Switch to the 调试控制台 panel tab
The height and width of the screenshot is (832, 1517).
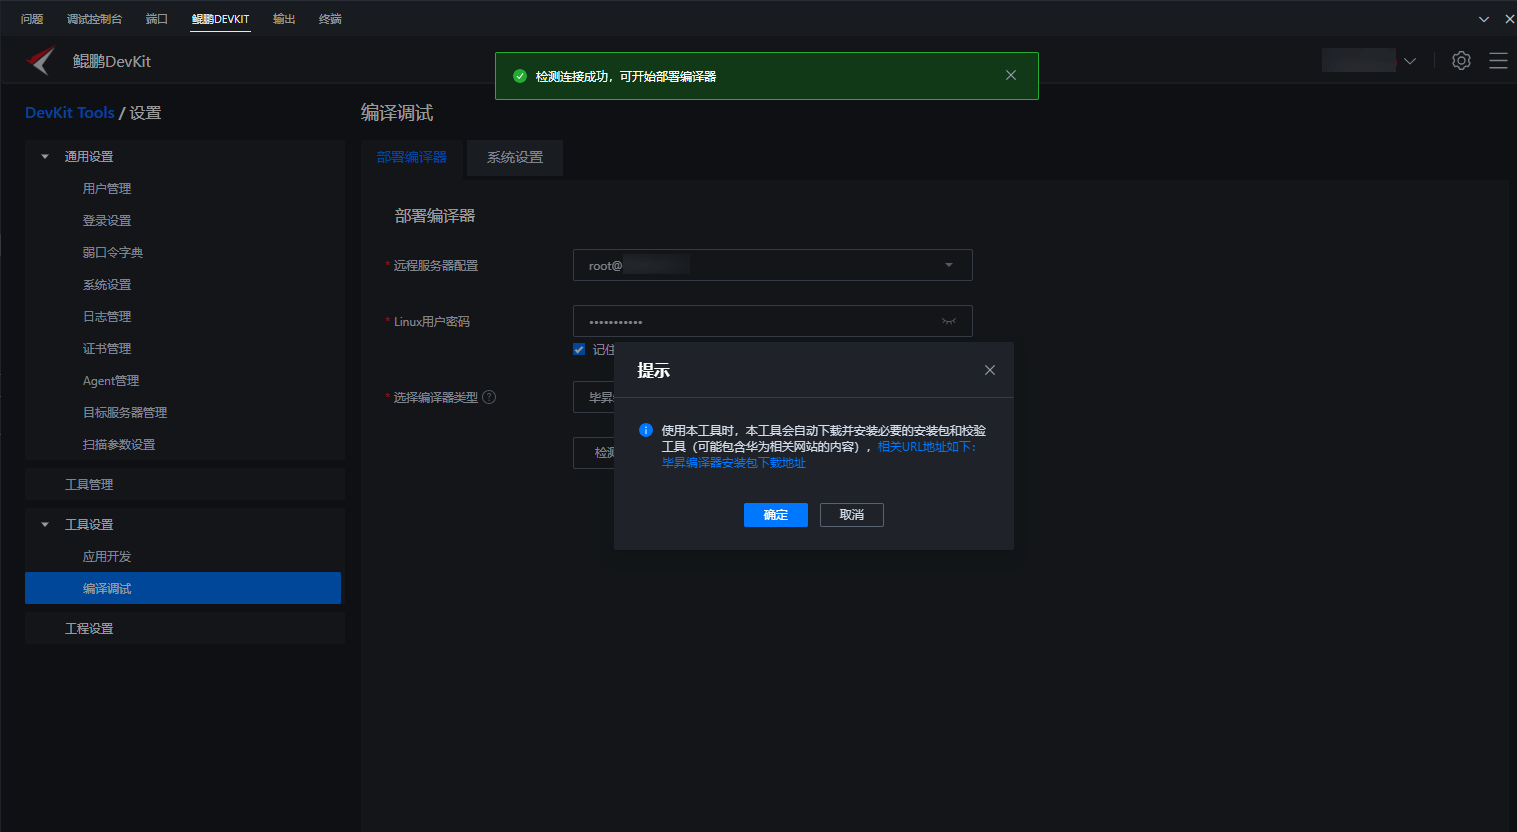click(94, 19)
